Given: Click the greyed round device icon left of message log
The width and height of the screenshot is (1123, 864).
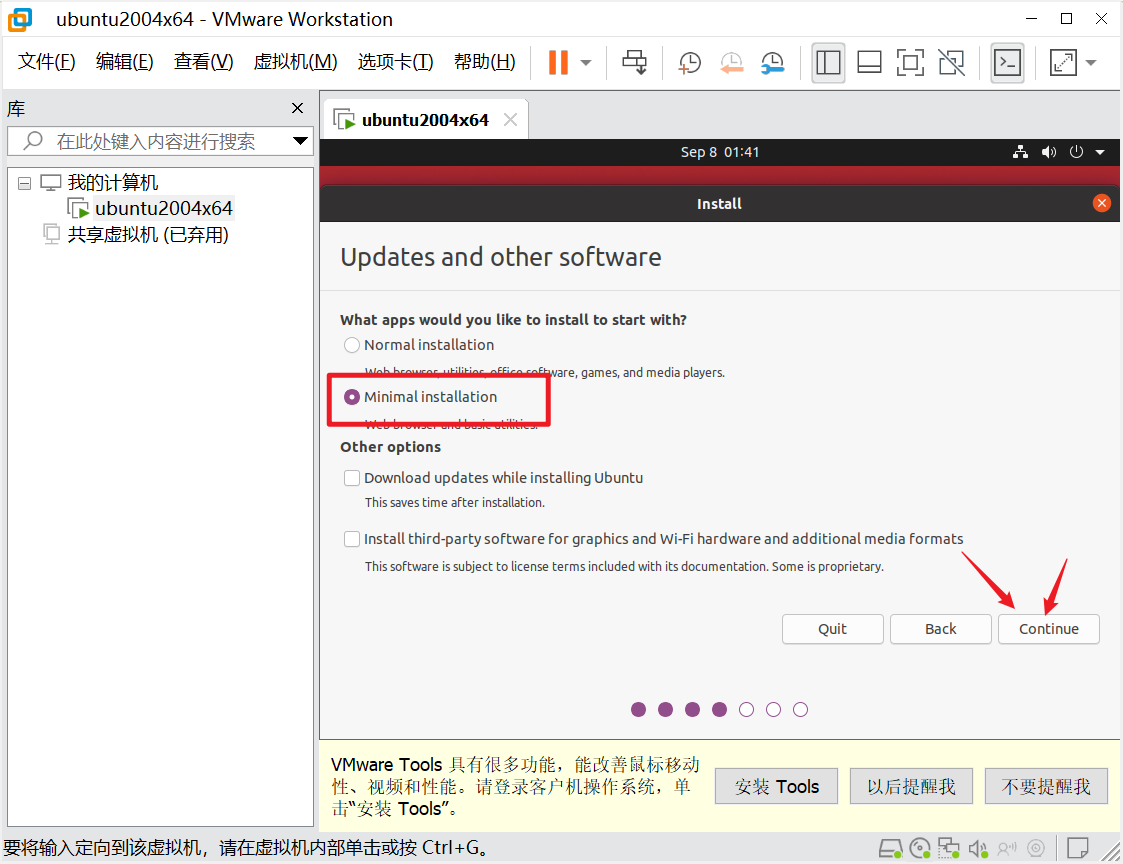Looking at the screenshot, I should click(1036, 849).
